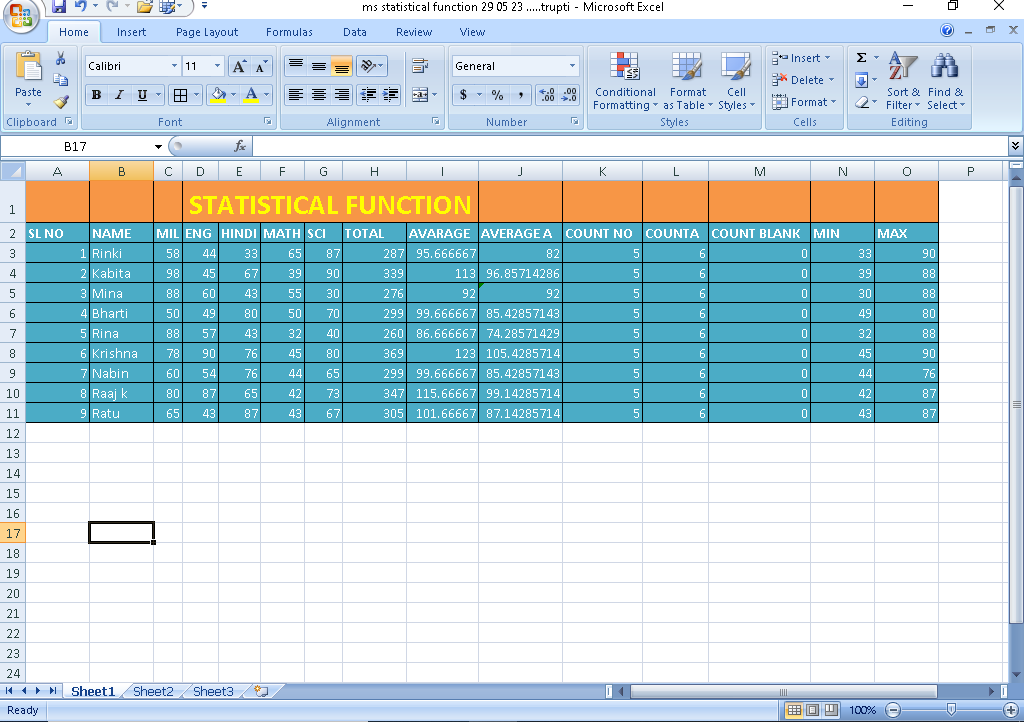Switch to Page Layout view in status bar
This screenshot has width=1024, height=722.
click(812, 710)
